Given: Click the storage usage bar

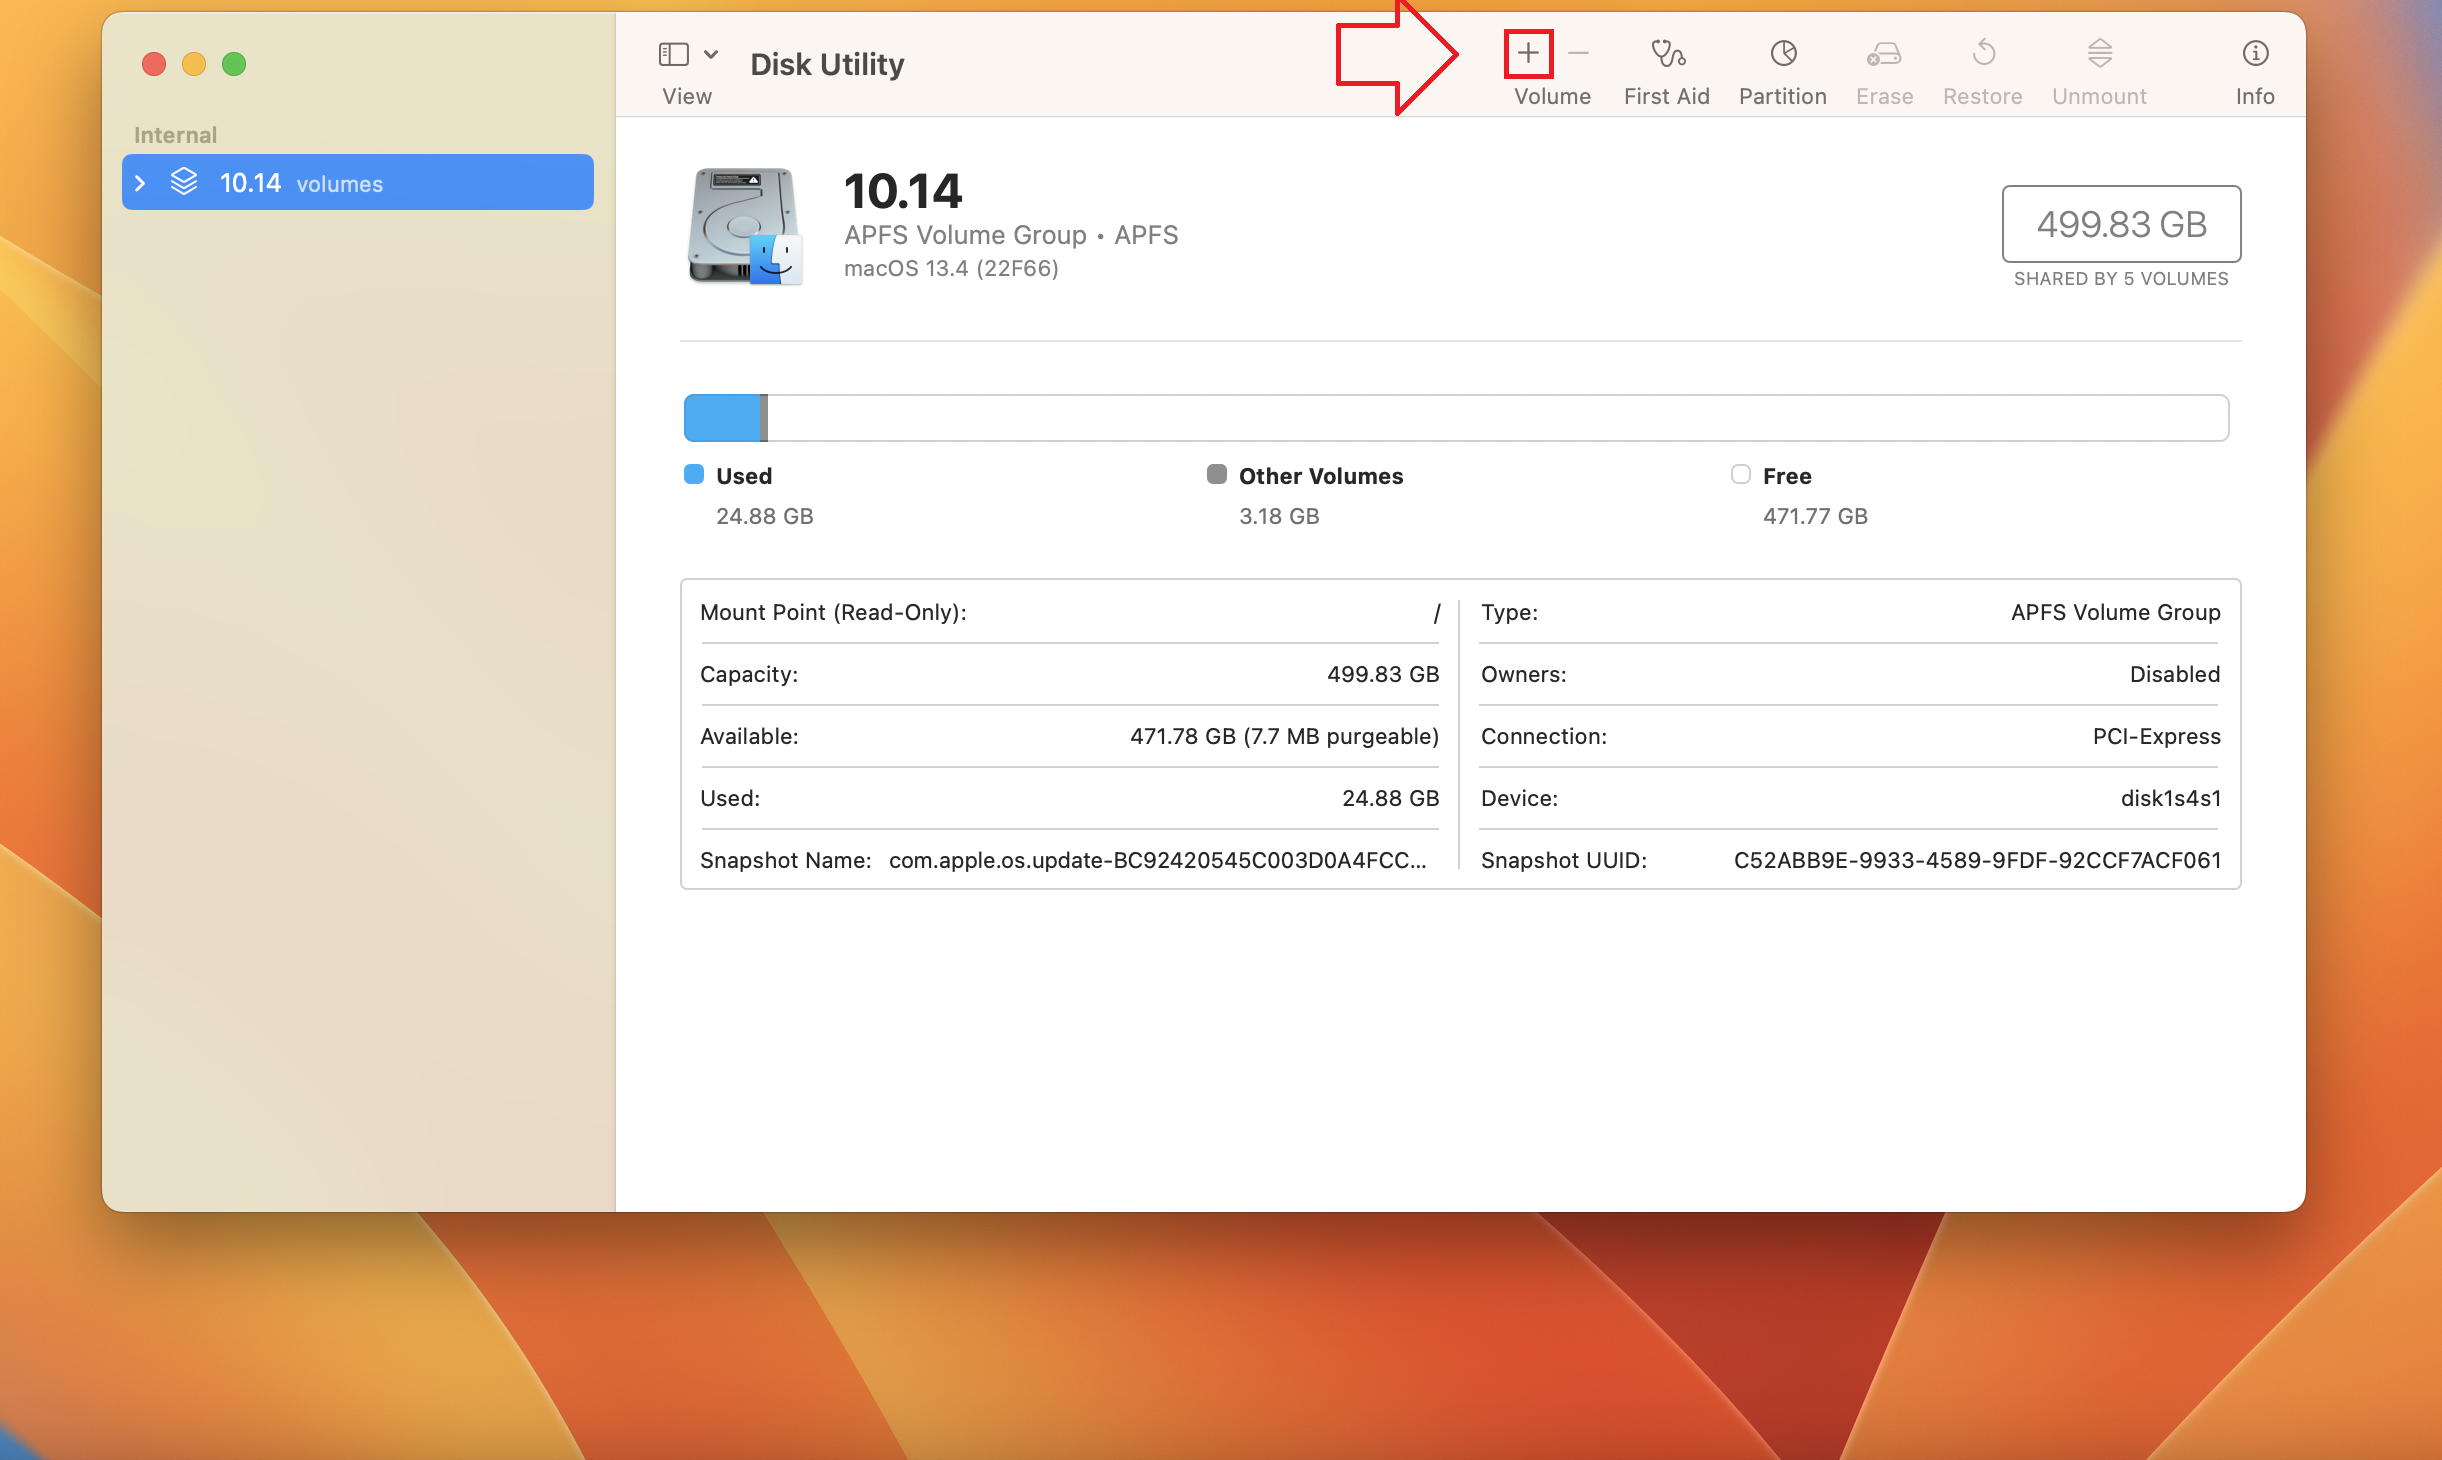Looking at the screenshot, I should pyautogui.click(x=1455, y=417).
